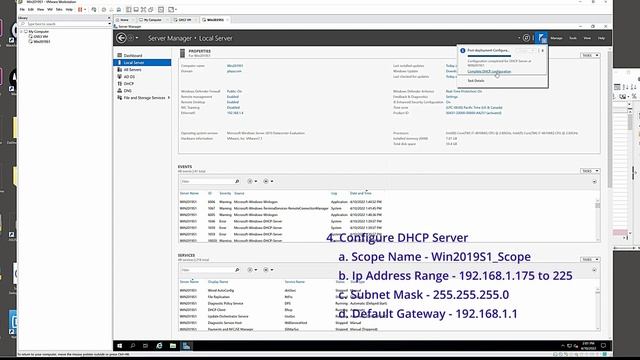Select the Diagnostic Policy Service row

tap(387, 303)
